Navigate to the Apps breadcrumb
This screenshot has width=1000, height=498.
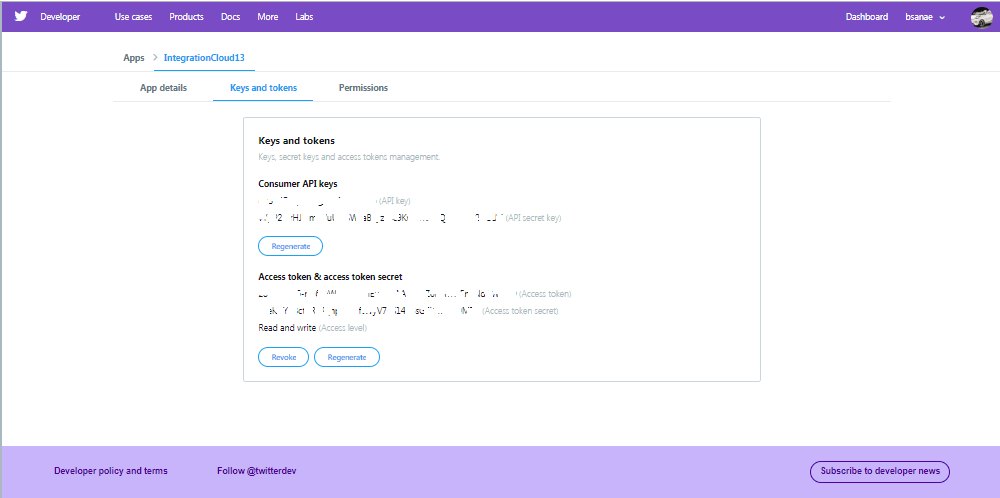tap(134, 58)
